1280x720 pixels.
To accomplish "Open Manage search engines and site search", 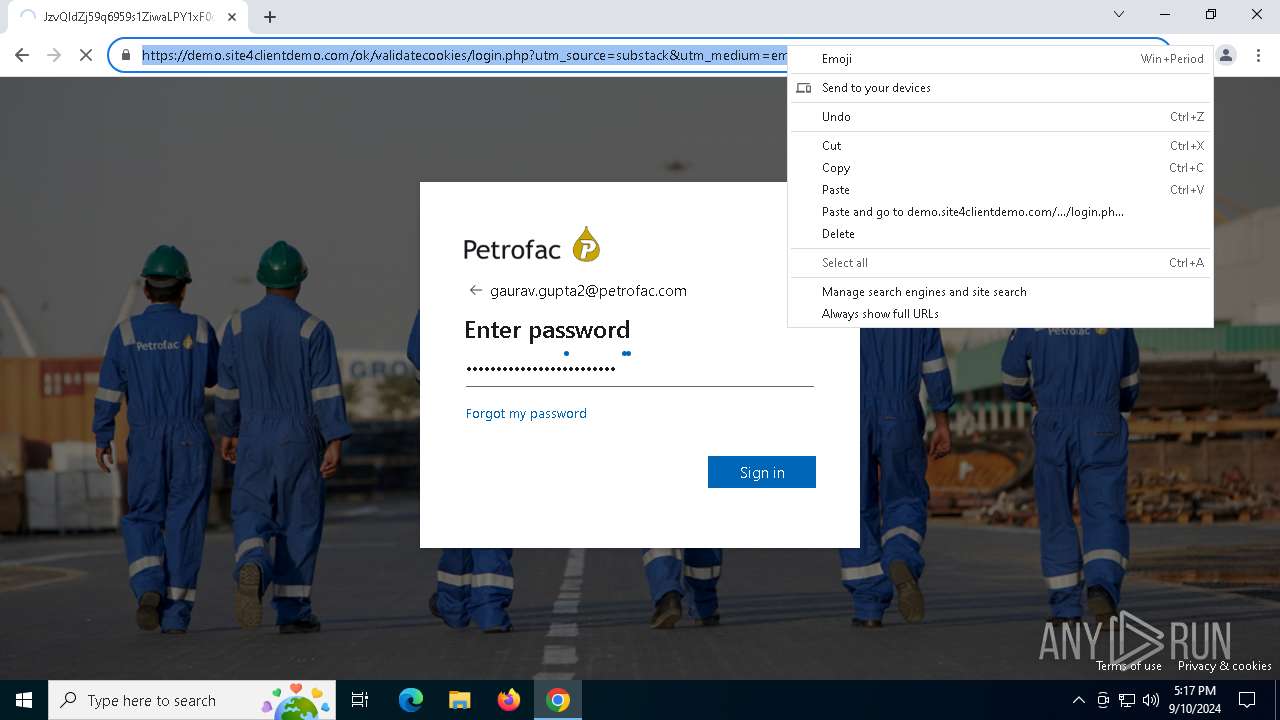I will (1000, 292).
